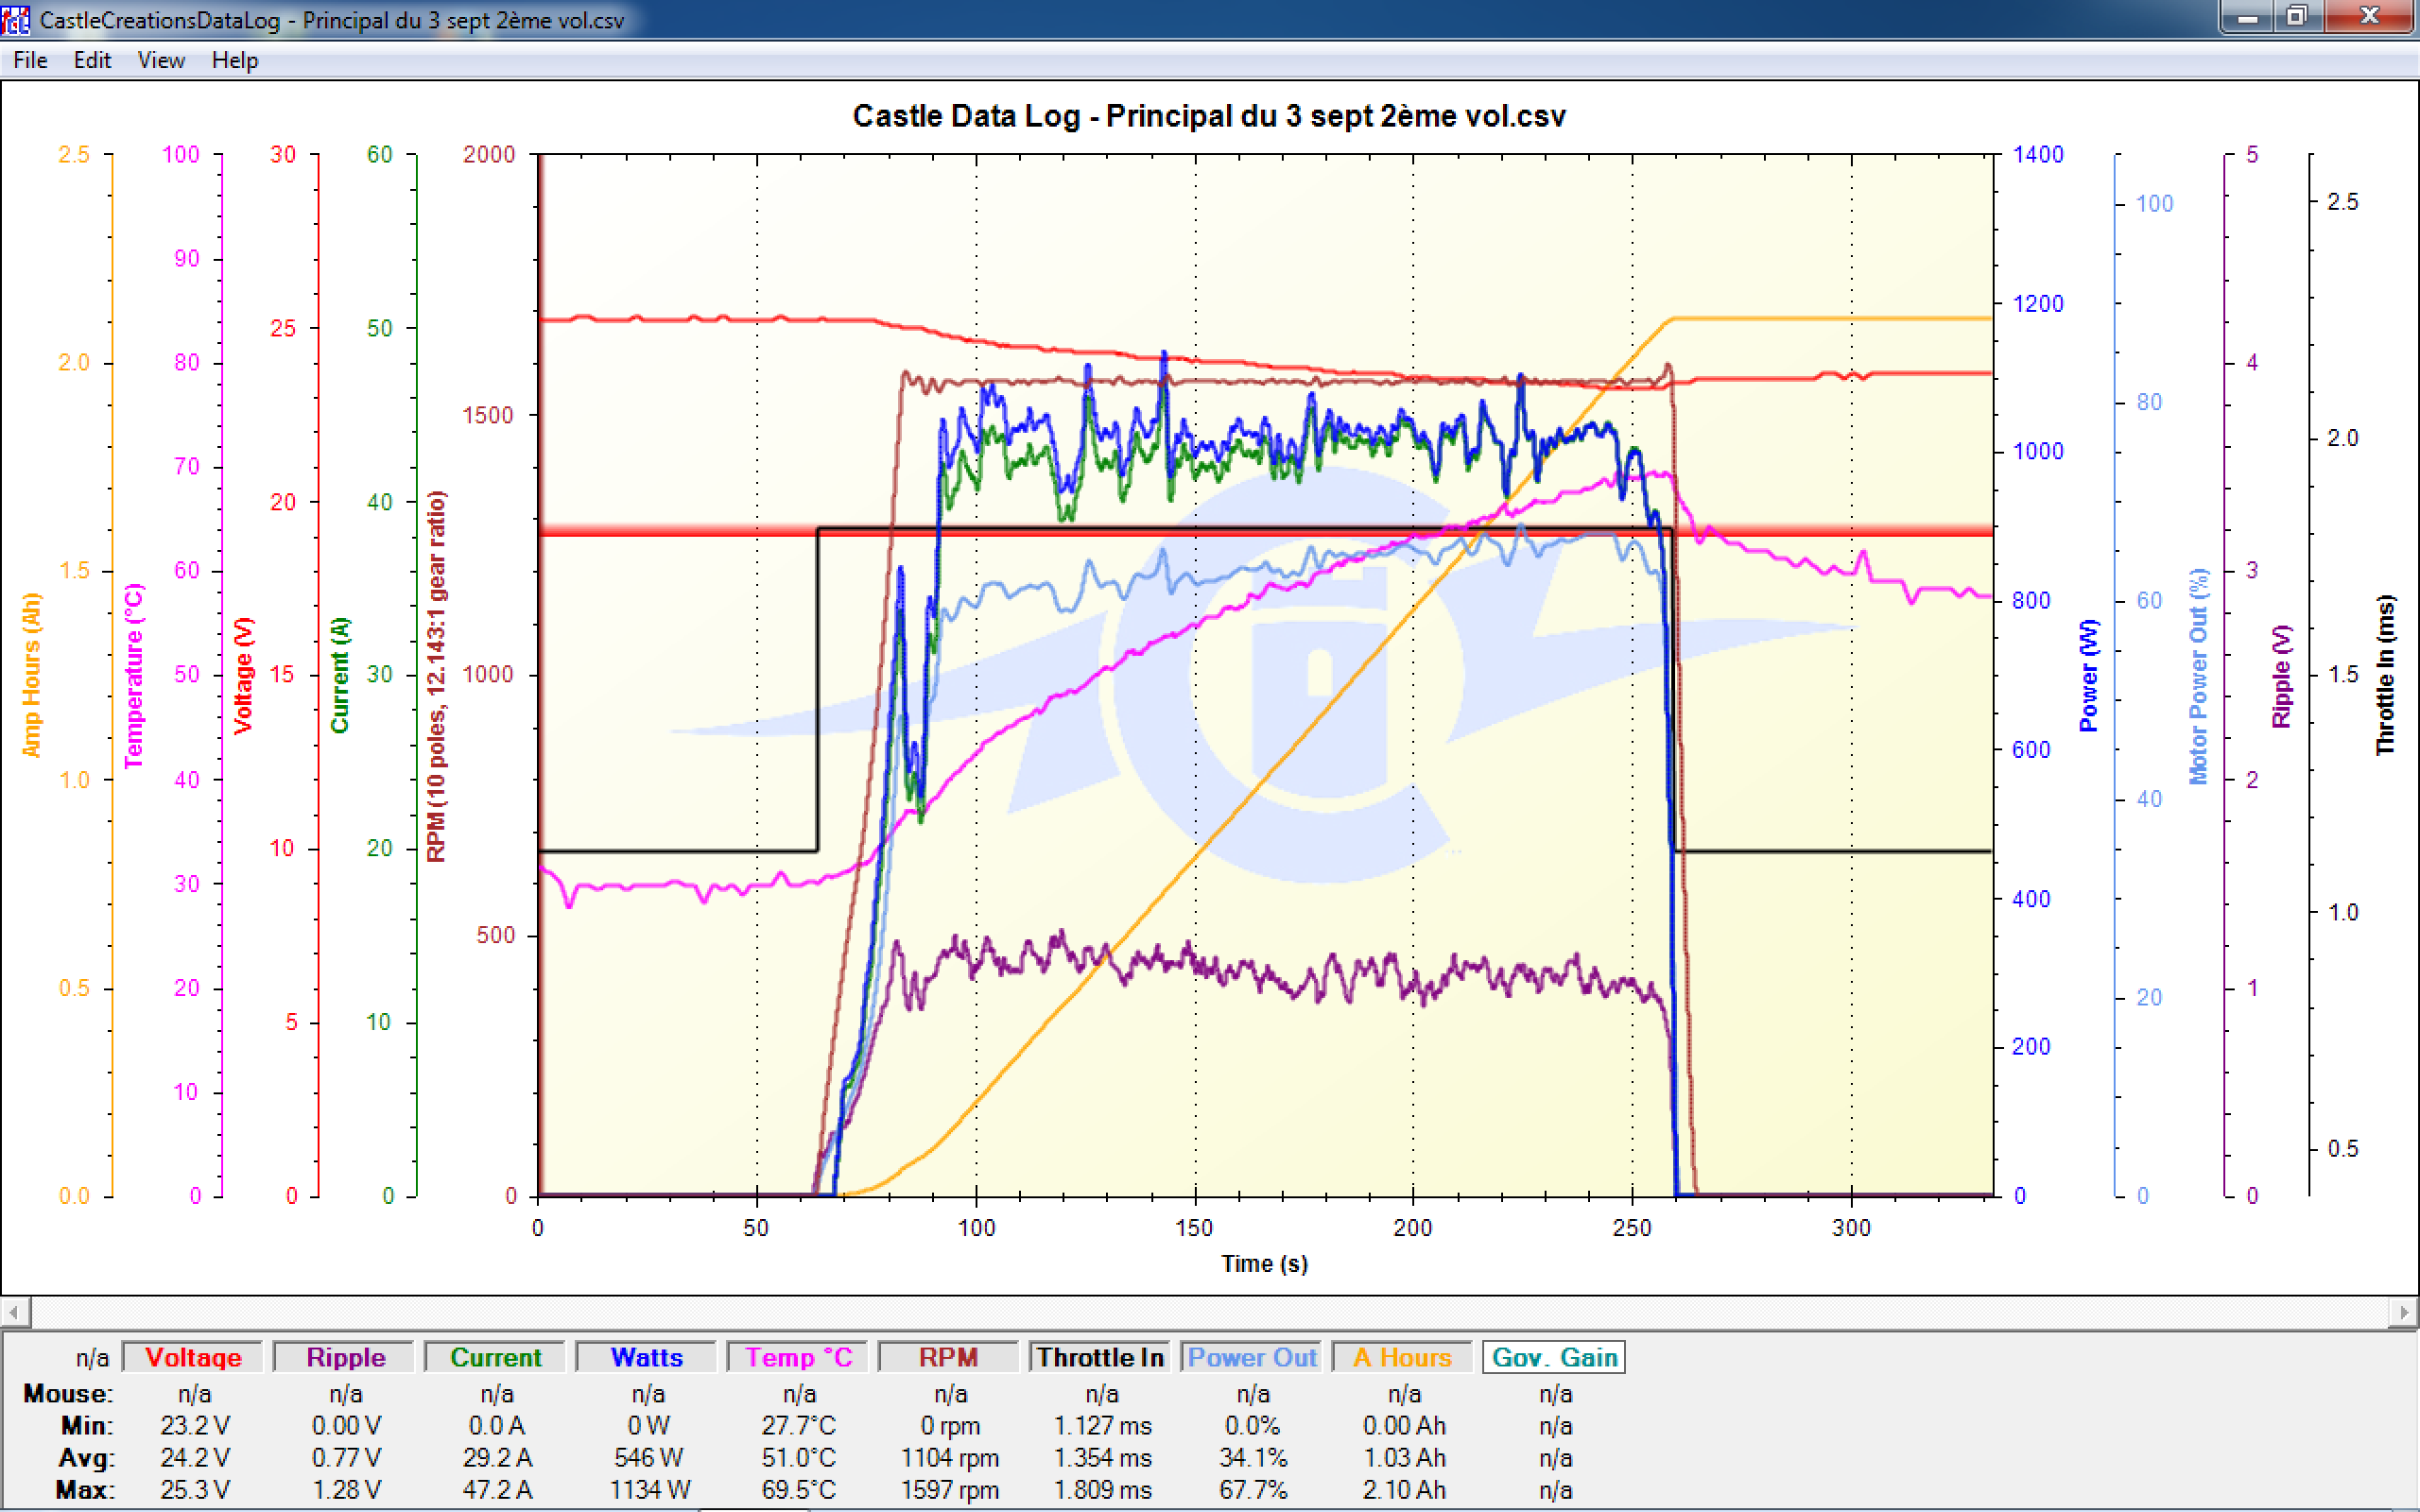Screen dimensions: 2420x1512
Task: Click the Mouse: row label
Action: [x=68, y=1393]
